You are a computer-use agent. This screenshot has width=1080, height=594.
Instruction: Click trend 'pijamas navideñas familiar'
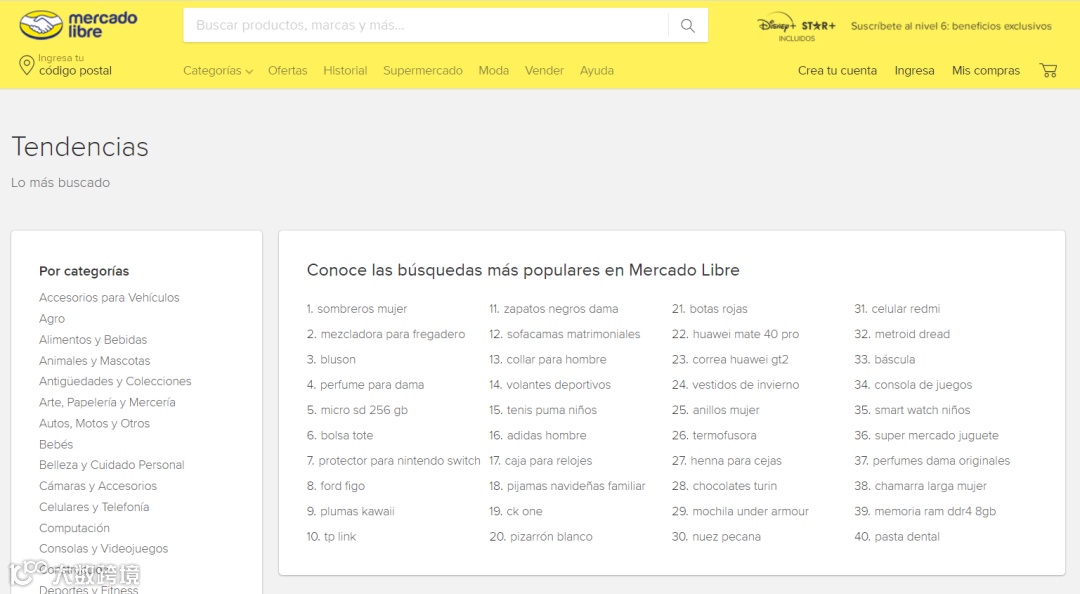point(576,486)
